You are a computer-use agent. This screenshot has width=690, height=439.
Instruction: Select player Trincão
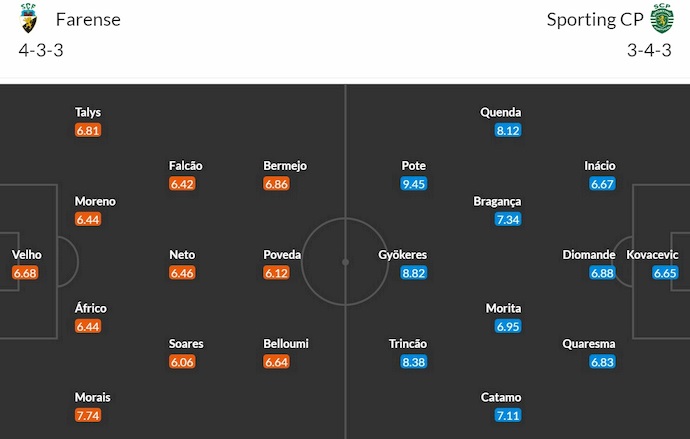click(x=407, y=344)
